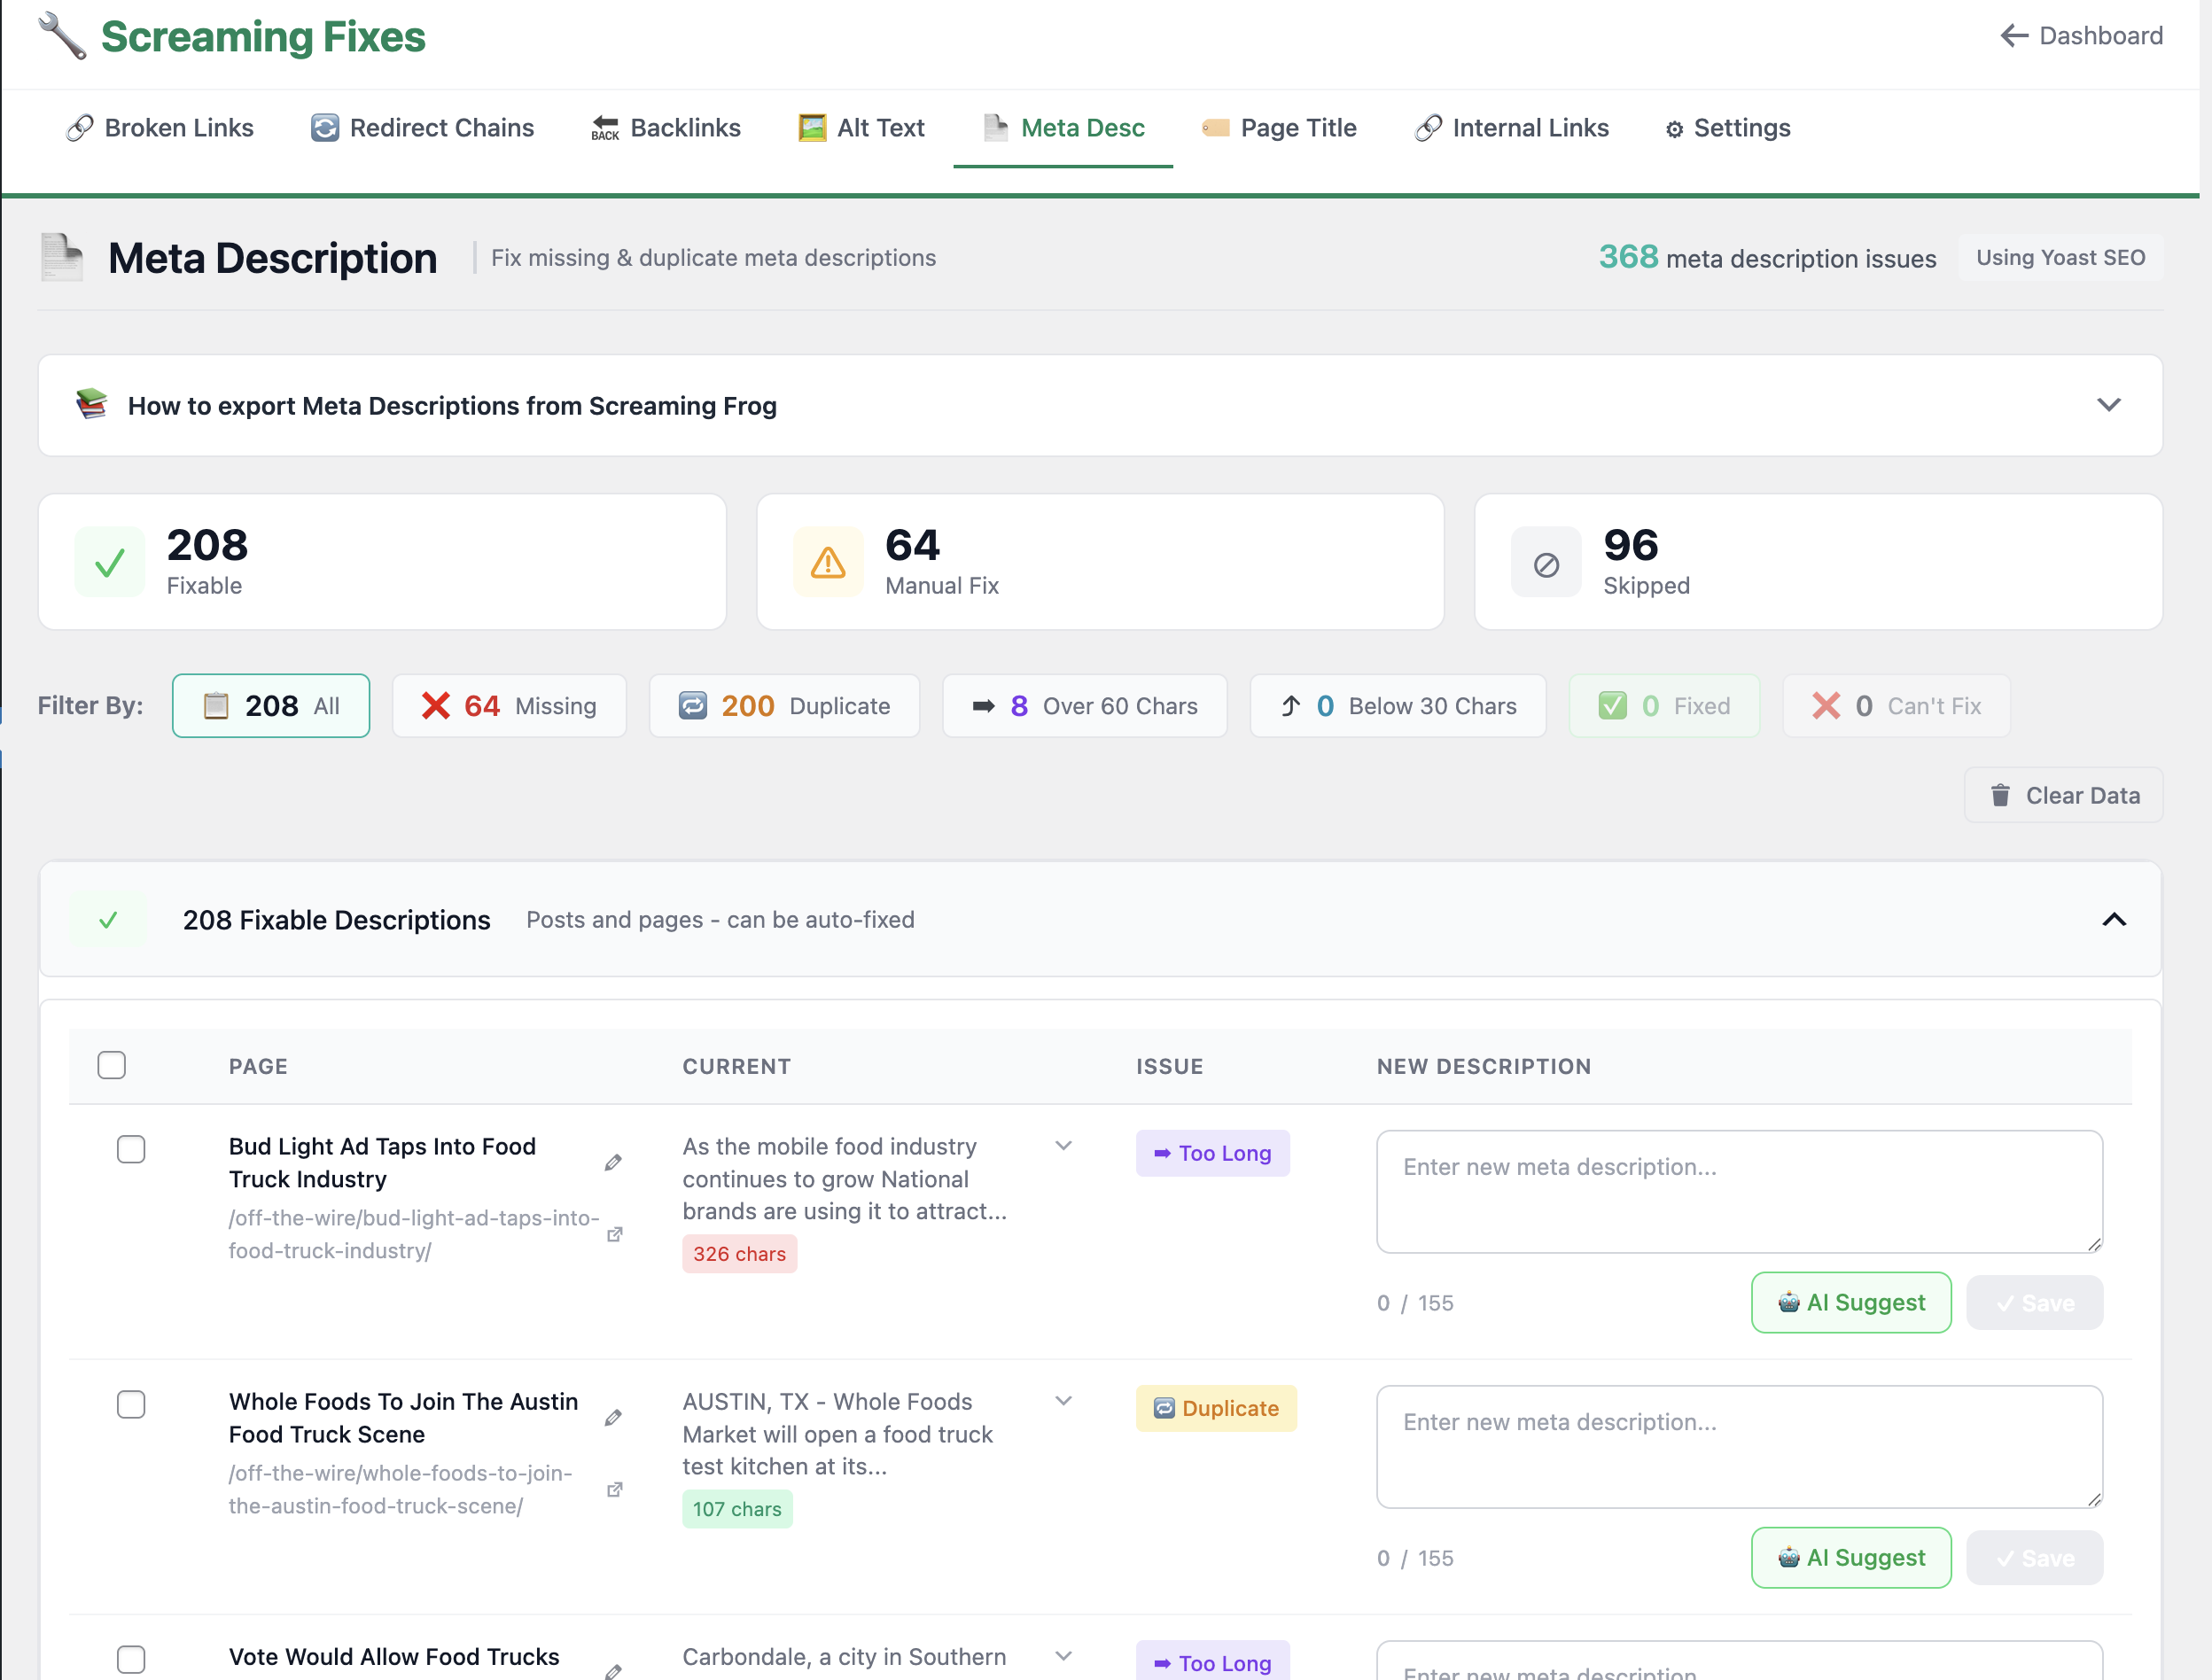Click the Clear Data trash icon
The height and width of the screenshot is (1680, 2212).
point(2000,795)
